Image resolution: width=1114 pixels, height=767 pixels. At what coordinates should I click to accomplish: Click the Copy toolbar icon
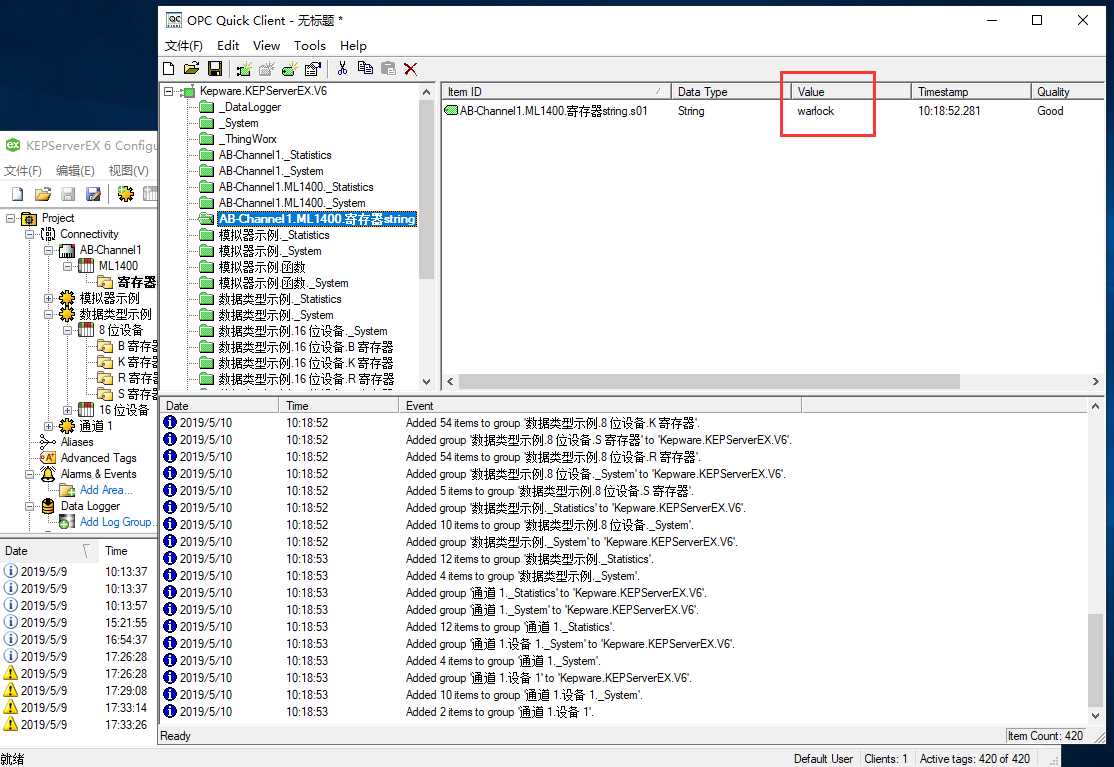(365, 69)
